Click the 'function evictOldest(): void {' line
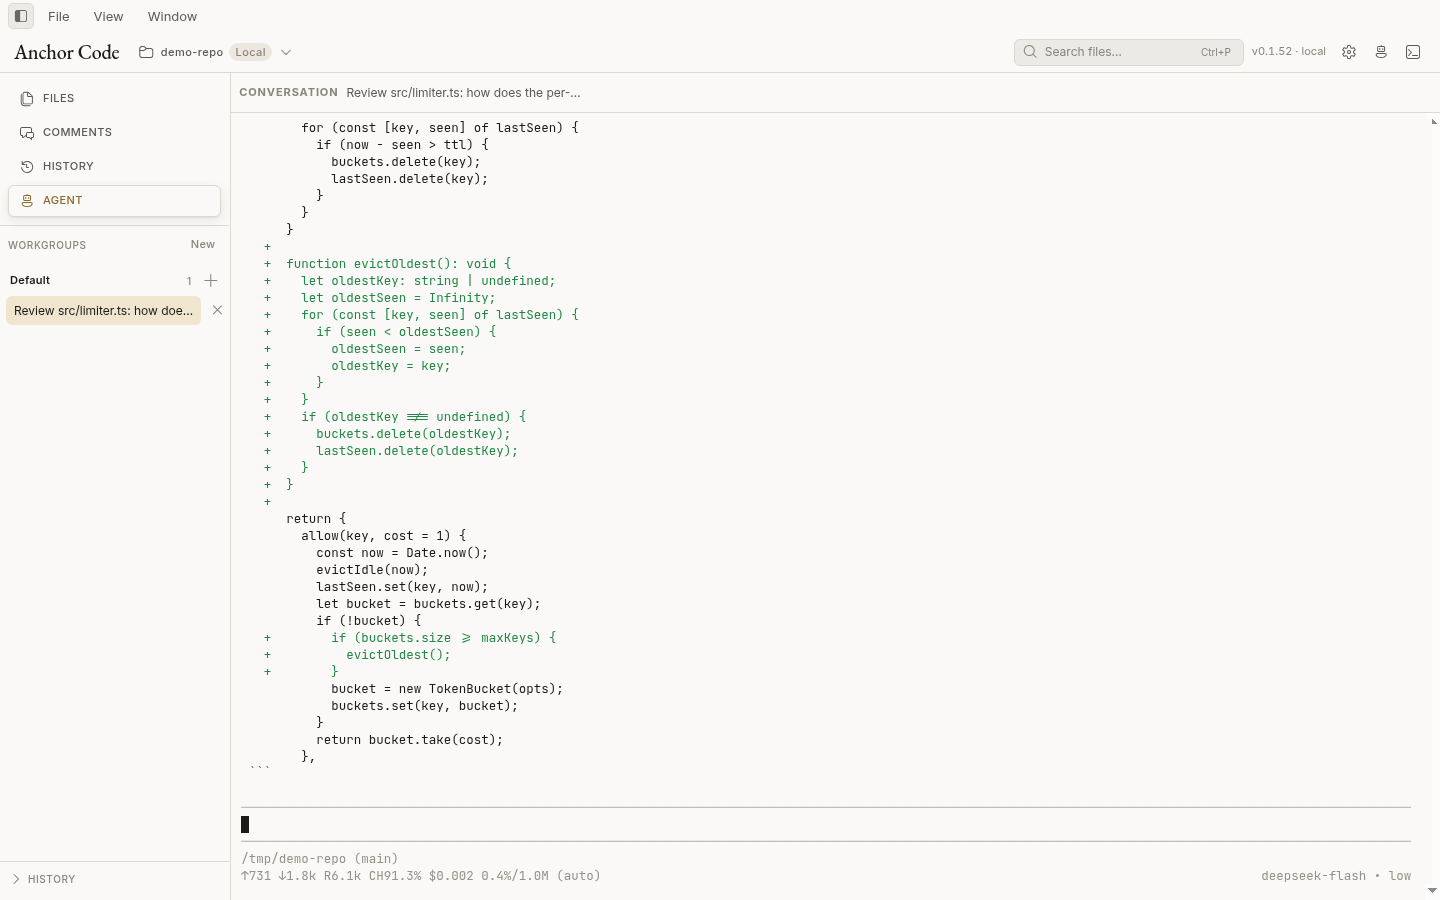1440x900 pixels. [x=399, y=264]
